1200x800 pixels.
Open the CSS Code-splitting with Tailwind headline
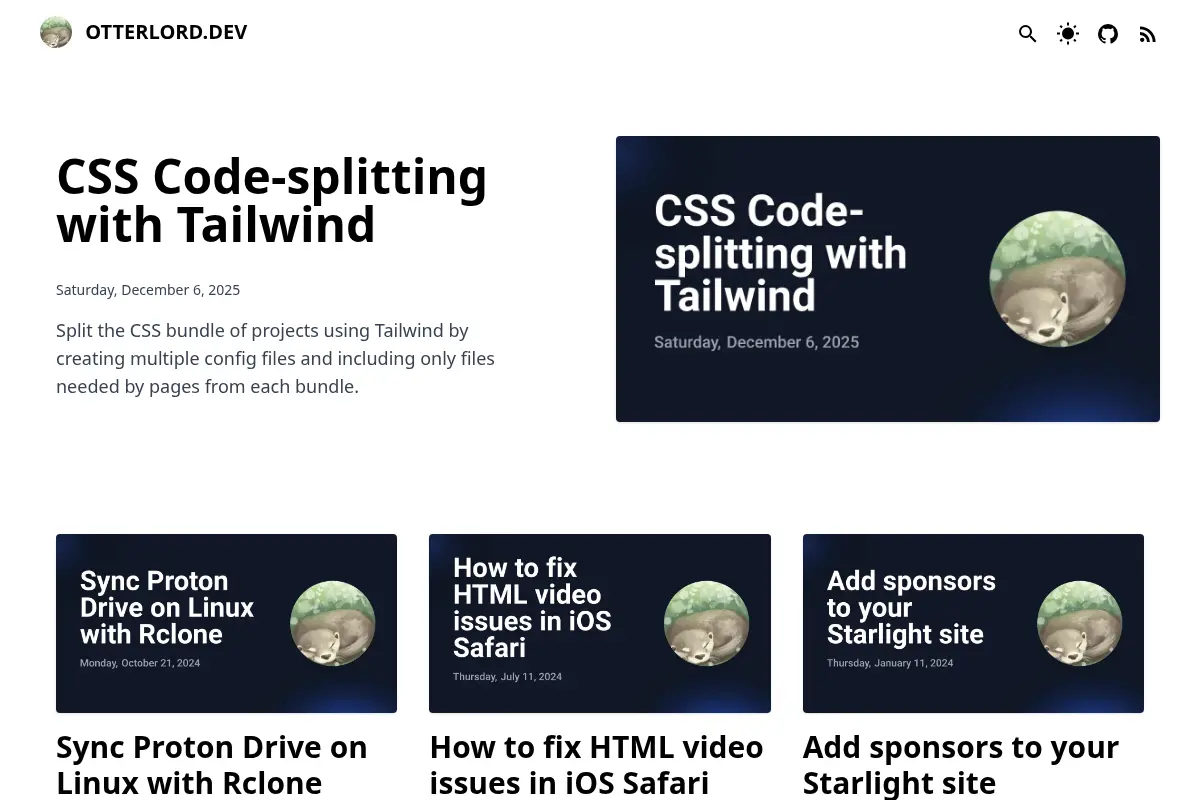click(272, 200)
